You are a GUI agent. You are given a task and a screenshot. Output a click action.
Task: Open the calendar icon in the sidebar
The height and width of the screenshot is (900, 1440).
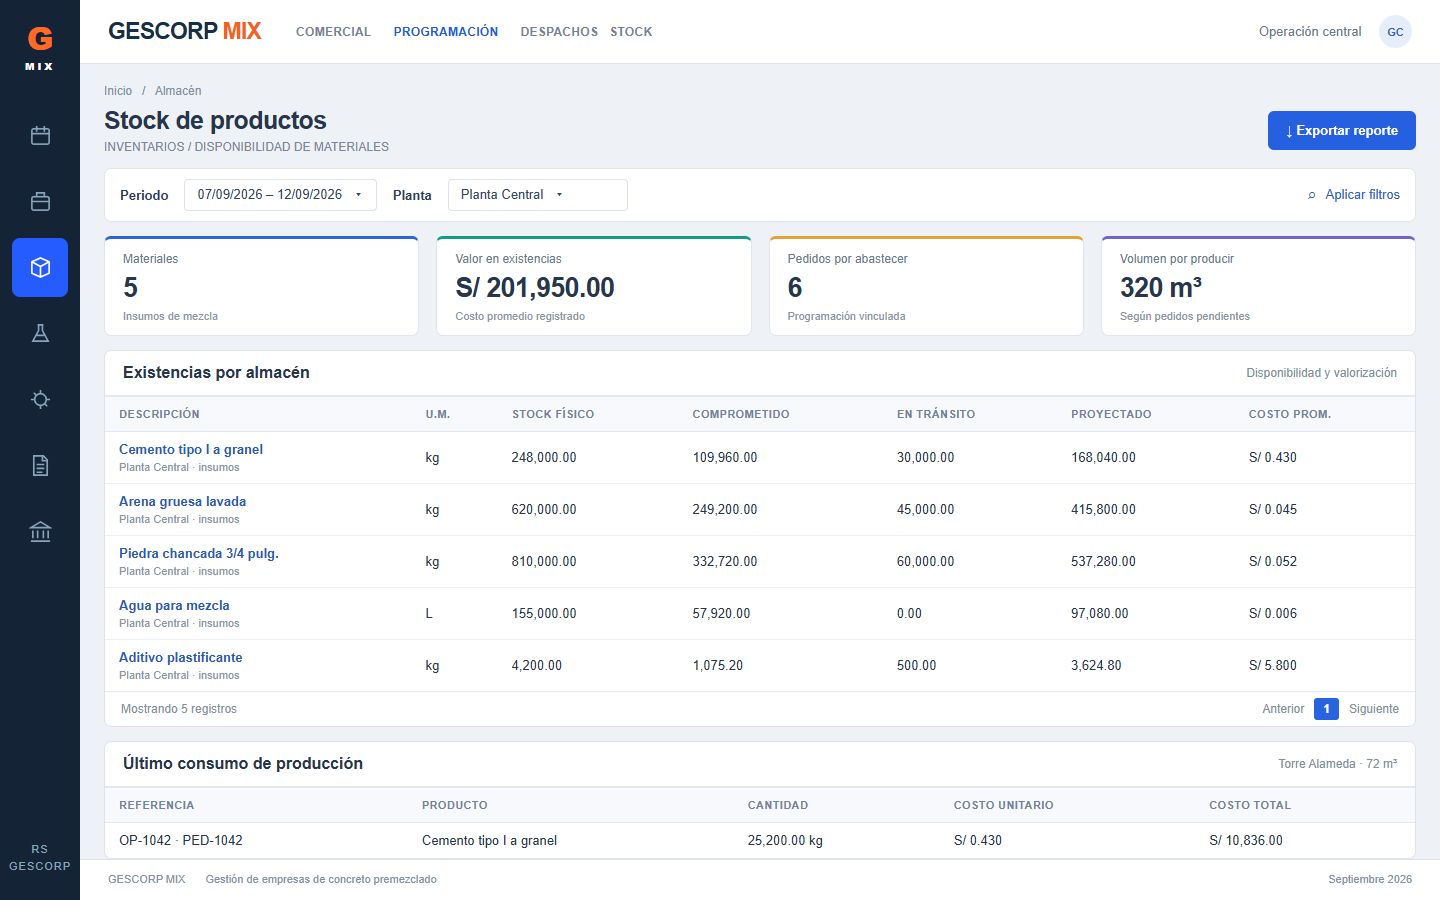[x=40, y=135]
